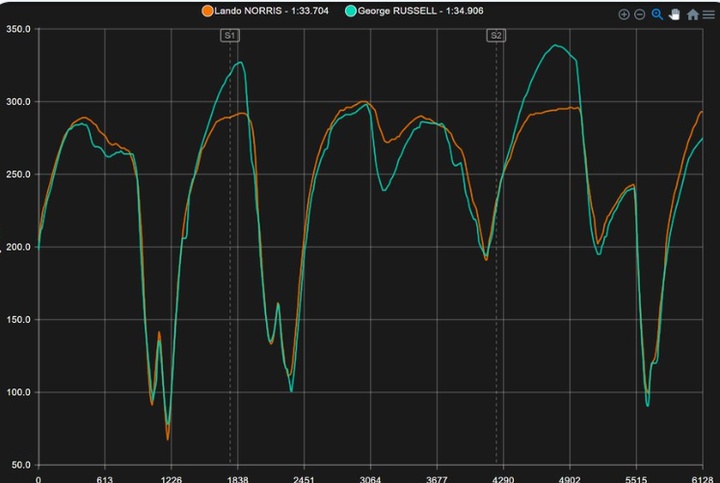The width and height of the screenshot is (720, 483).
Task: Click the 300.0 y-axis label
Action: click(18, 101)
